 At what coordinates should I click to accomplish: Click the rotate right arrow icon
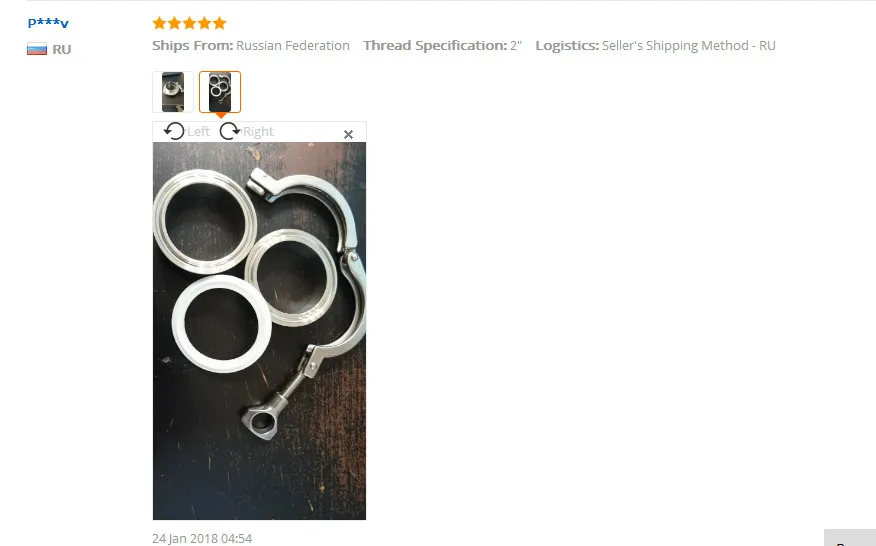(x=230, y=131)
